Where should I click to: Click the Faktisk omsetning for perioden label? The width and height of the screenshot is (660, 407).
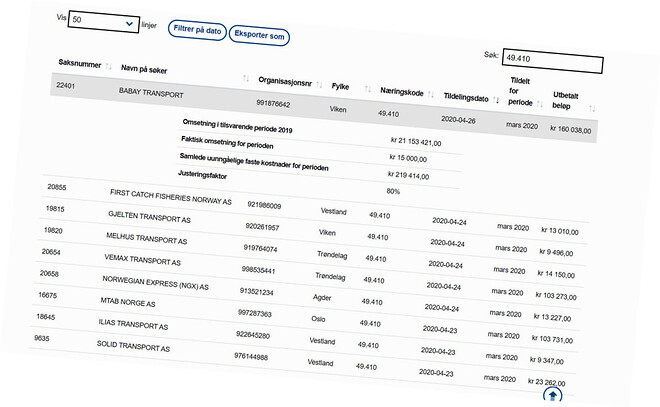(x=227, y=142)
